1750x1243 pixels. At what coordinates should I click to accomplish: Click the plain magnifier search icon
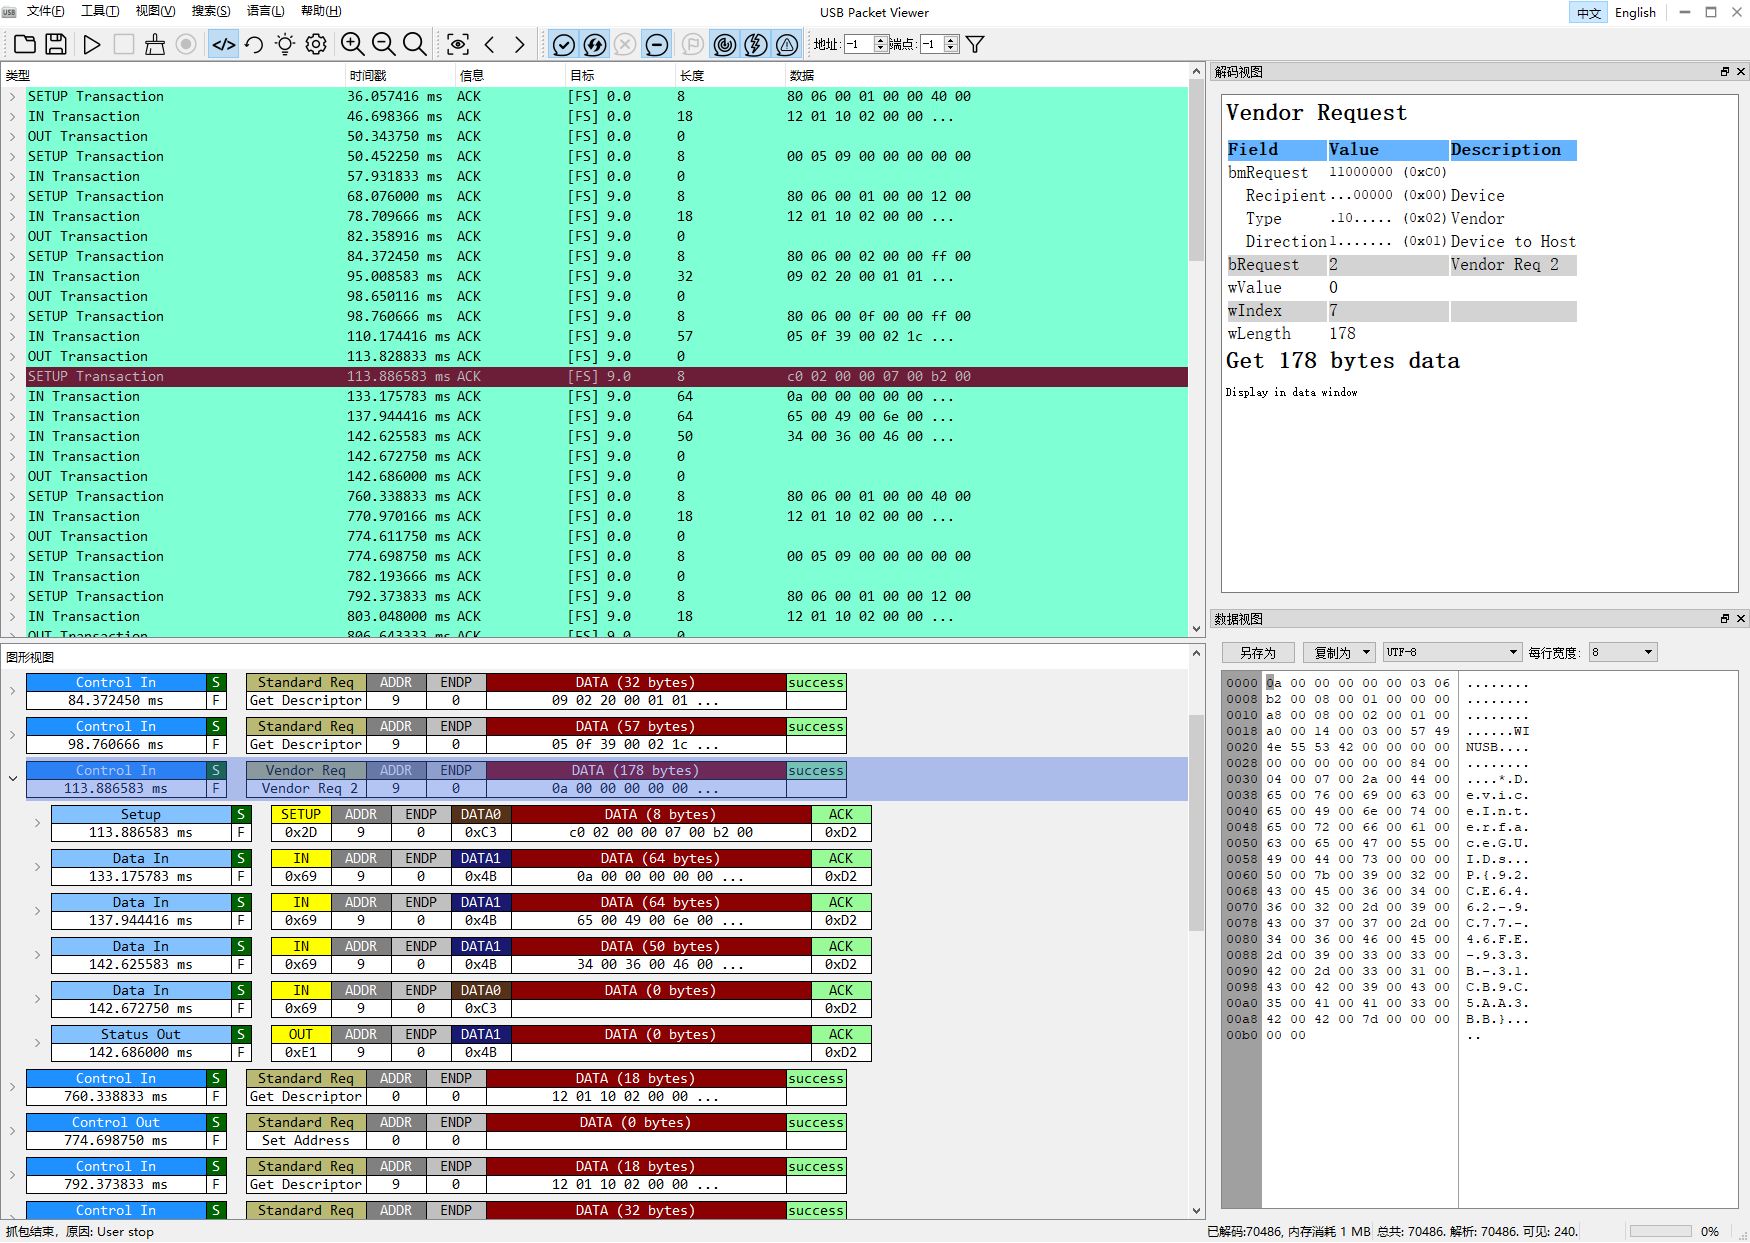[414, 44]
